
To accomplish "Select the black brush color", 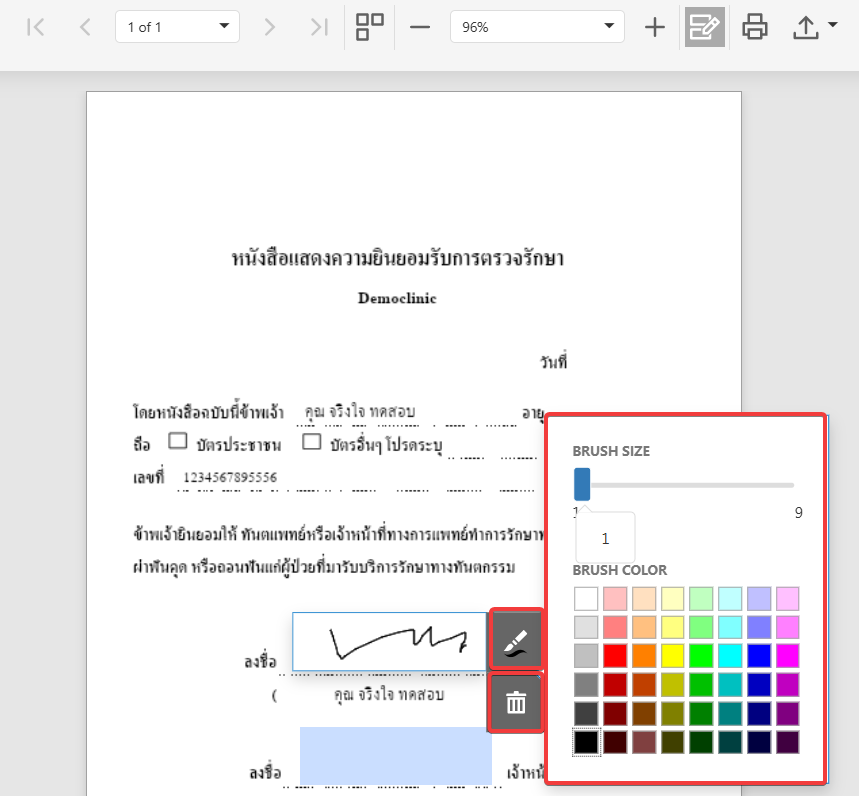I will 586,742.
